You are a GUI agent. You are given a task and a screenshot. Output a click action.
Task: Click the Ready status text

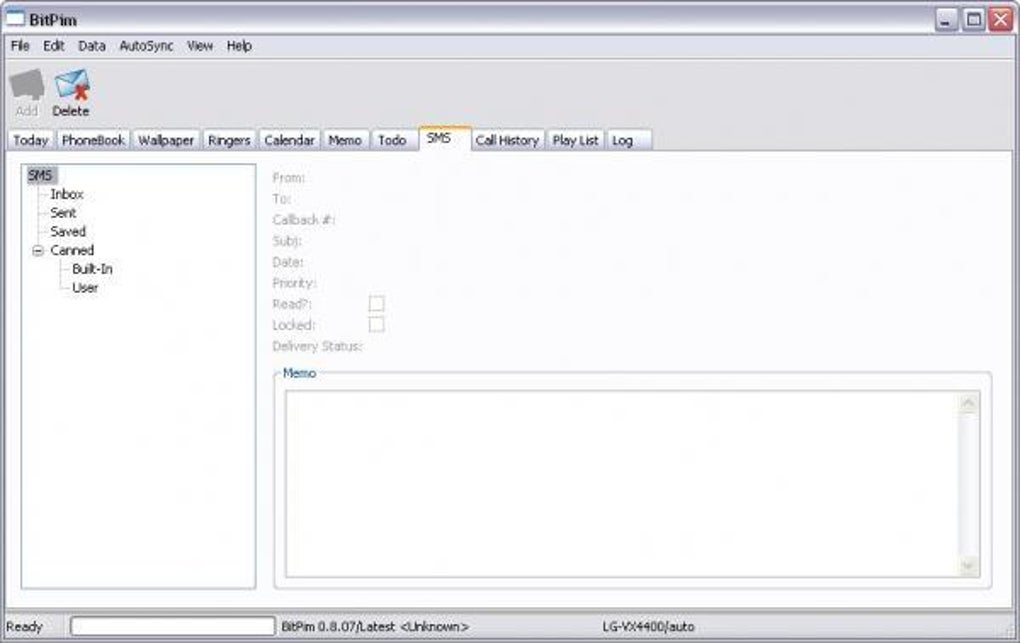(24, 627)
